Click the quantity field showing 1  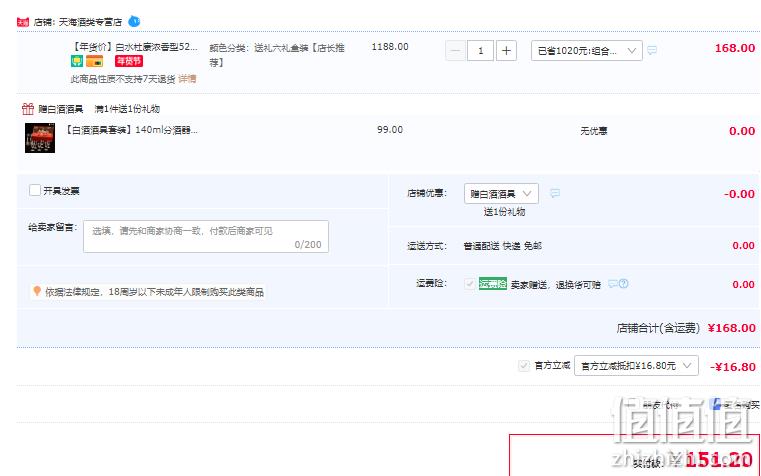[480, 50]
